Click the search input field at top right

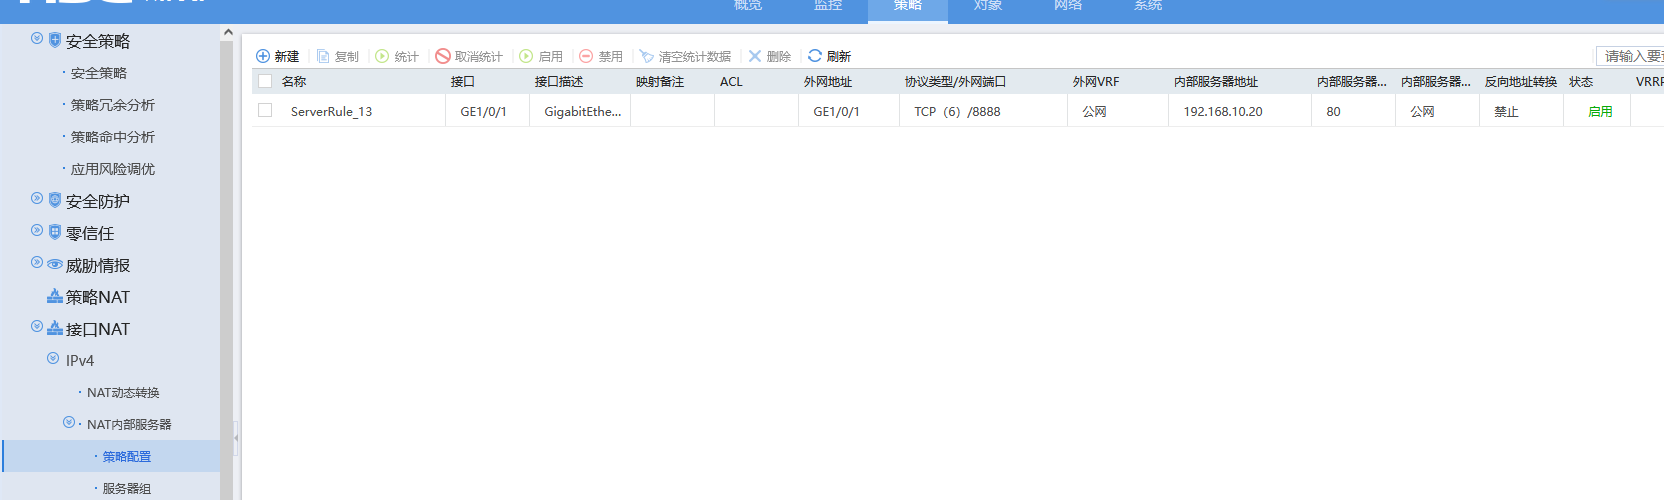[1632, 56]
